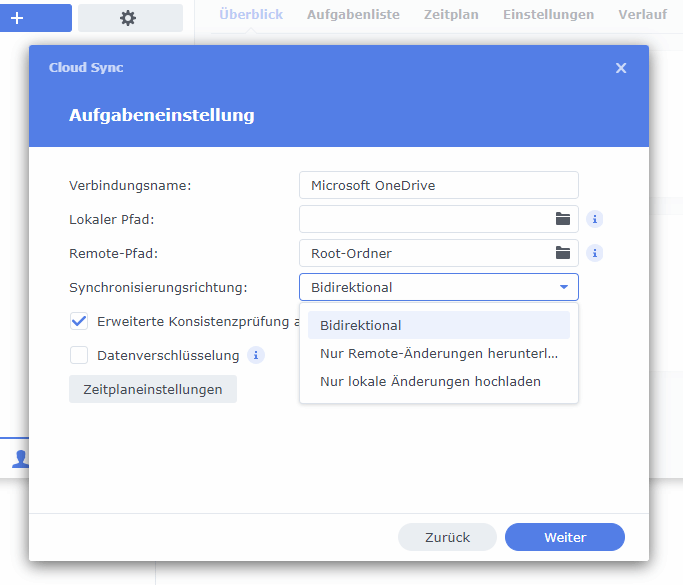683x585 pixels.
Task: Browse folder for Lokaler Pfad
Action: [563, 219]
